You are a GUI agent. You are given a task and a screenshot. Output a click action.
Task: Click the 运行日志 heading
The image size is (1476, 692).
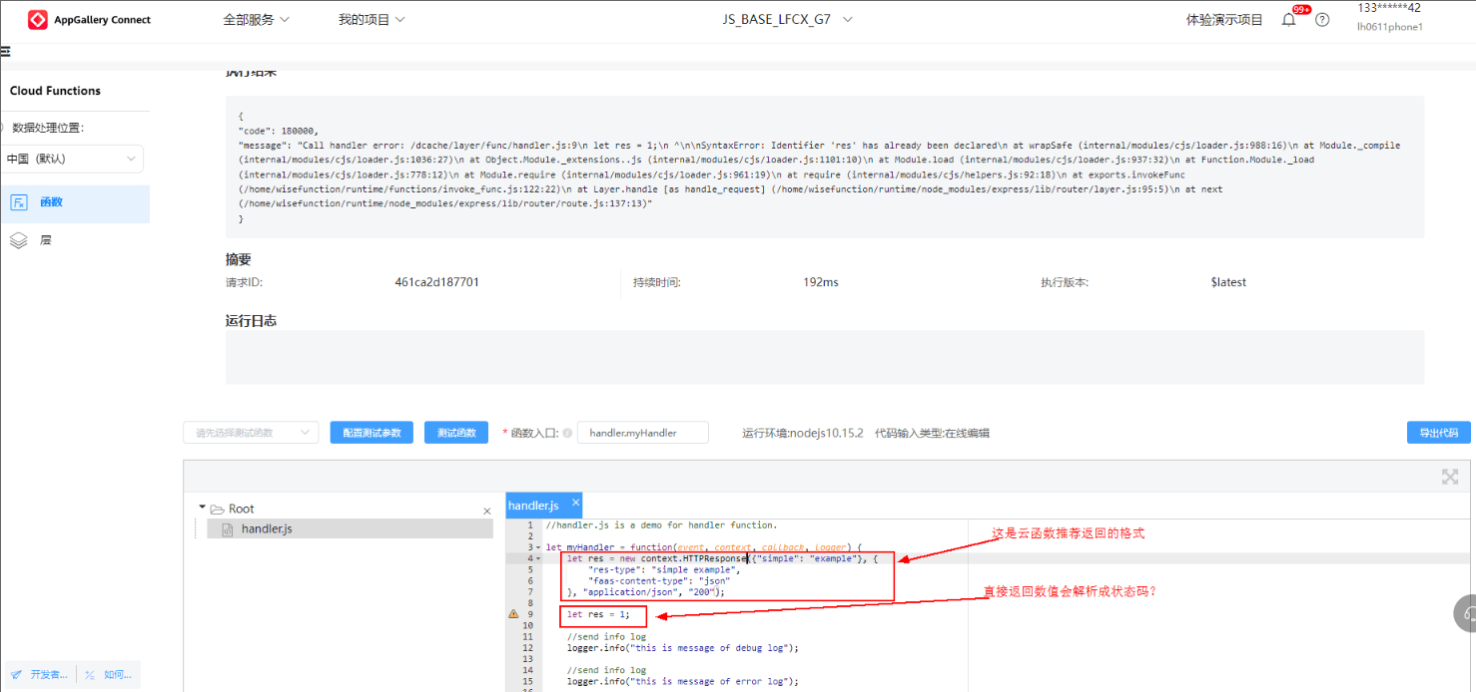[251, 321]
